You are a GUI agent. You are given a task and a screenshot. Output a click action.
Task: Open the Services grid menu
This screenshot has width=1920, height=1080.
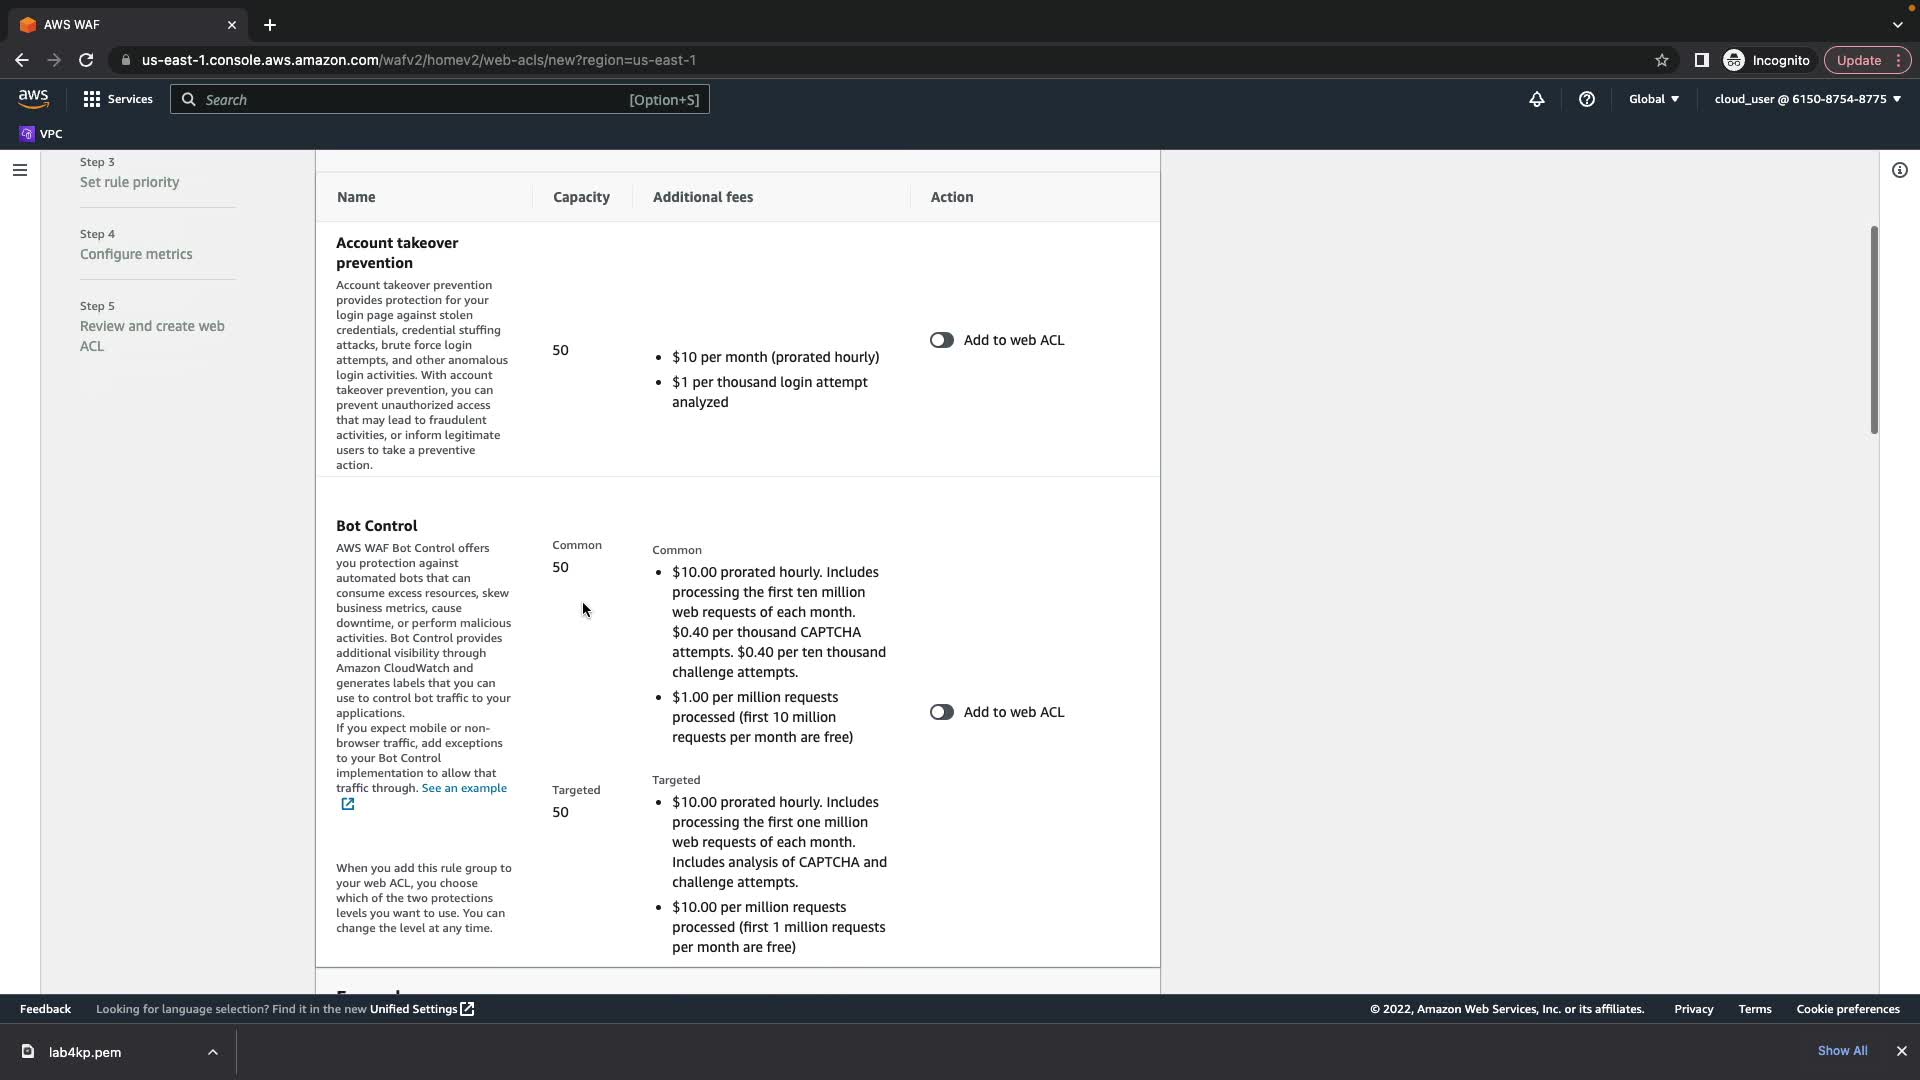click(92, 99)
